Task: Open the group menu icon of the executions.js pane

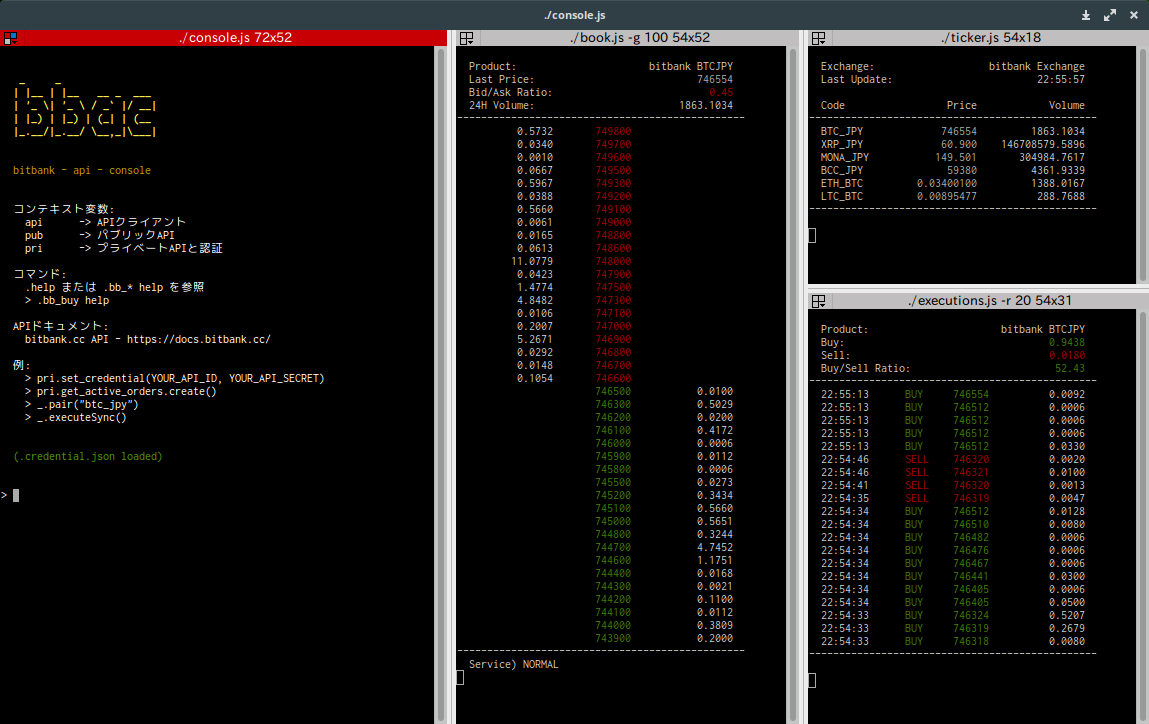Action: click(819, 301)
